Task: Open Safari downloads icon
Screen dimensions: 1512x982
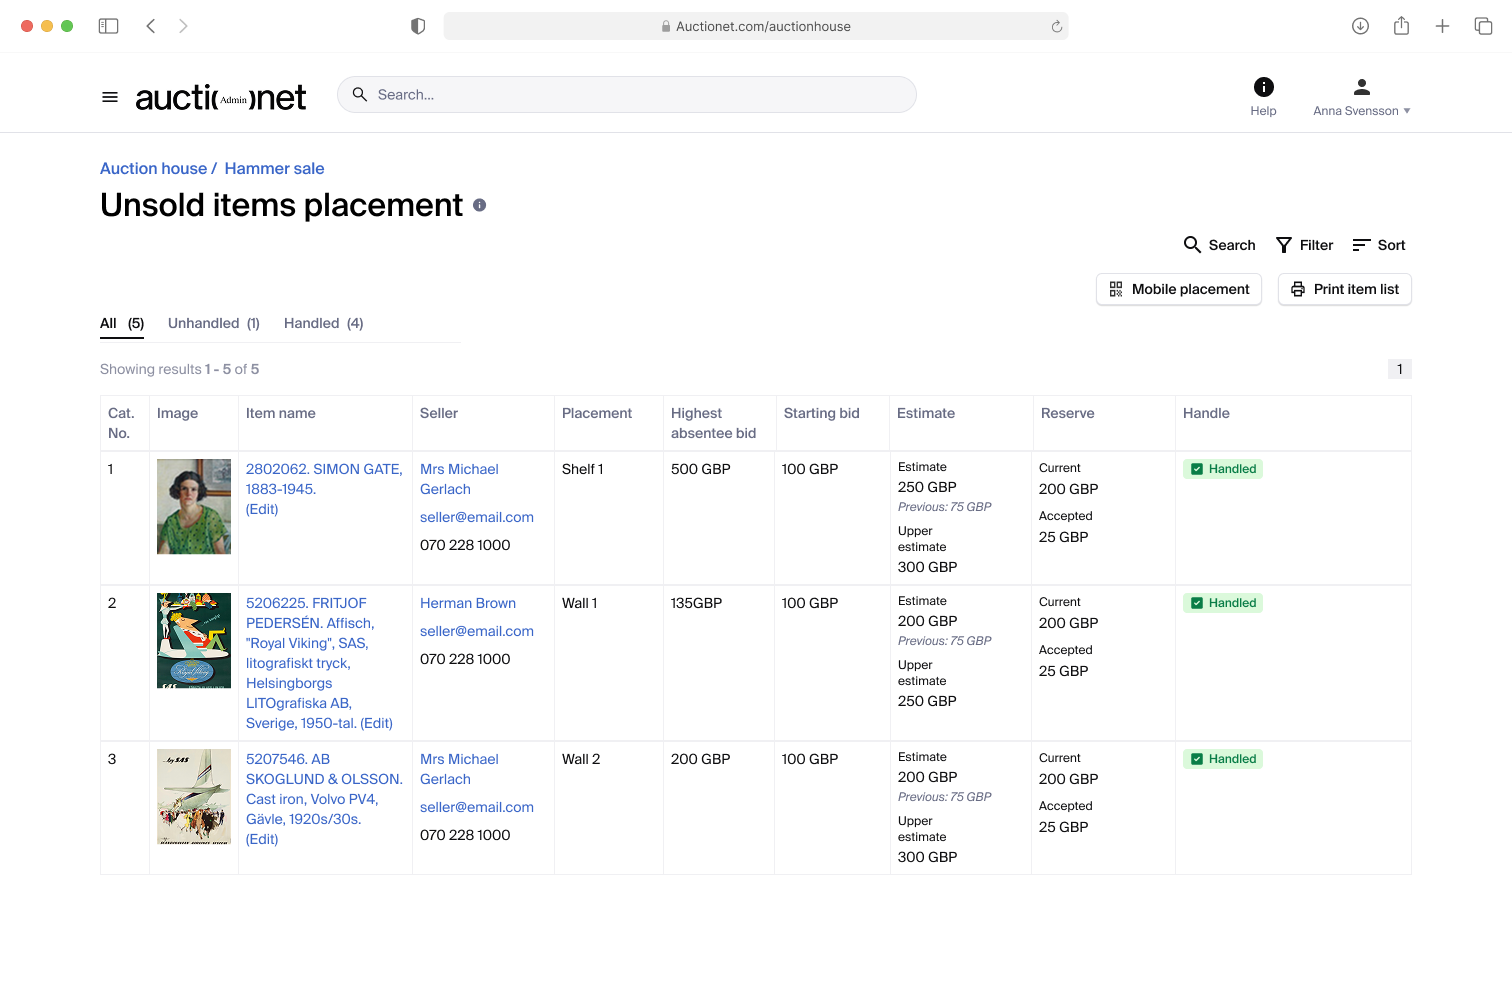Action: click(x=1360, y=26)
